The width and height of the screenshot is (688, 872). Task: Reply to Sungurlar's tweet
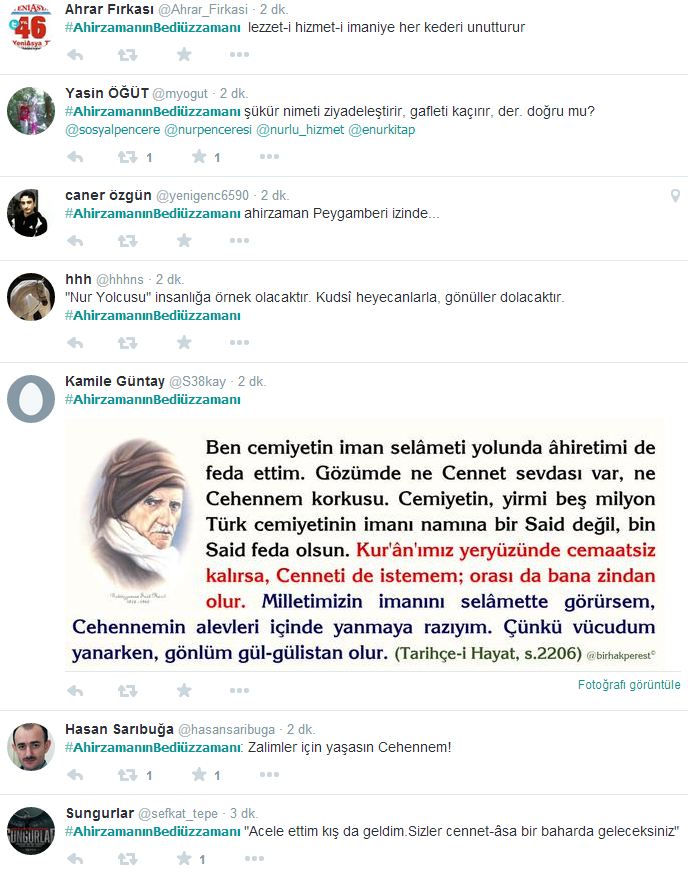pos(75,859)
